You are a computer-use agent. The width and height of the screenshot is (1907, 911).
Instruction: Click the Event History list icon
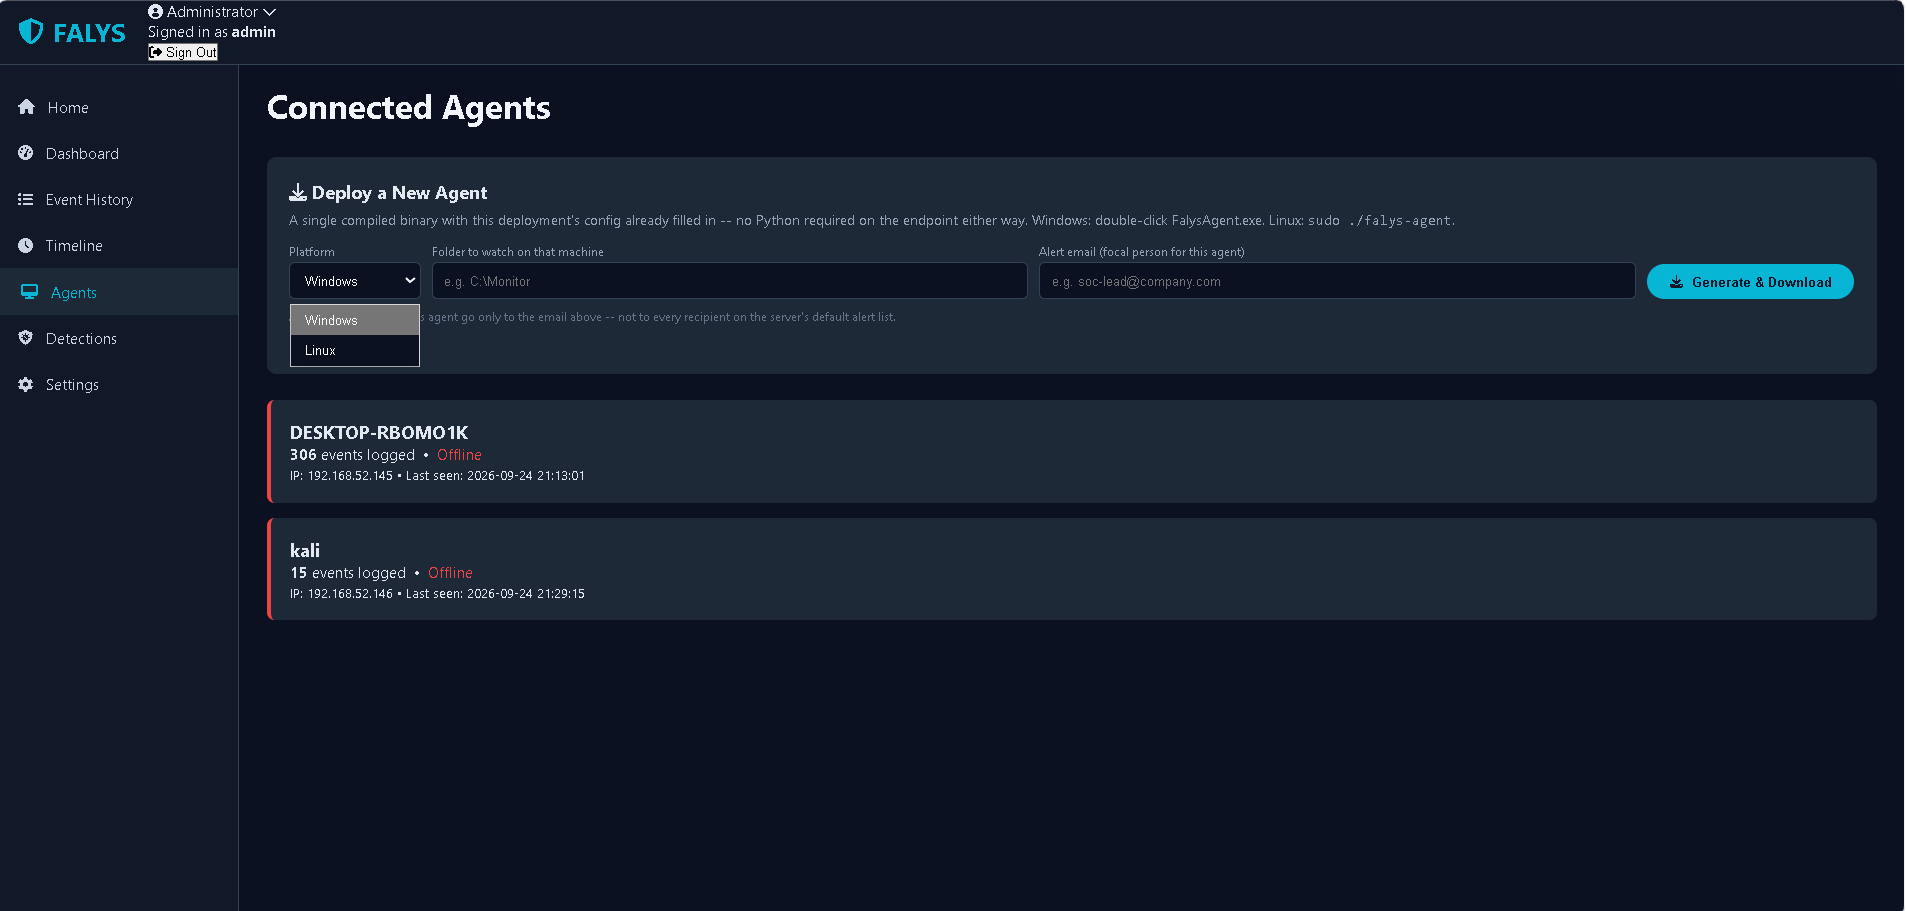(26, 199)
